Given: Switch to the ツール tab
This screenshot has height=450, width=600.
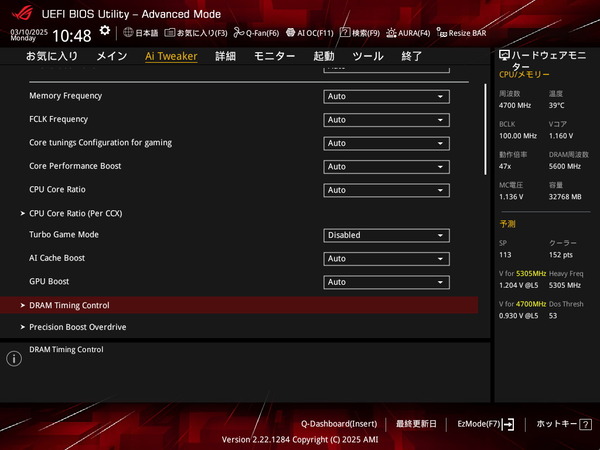Looking at the screenshot, I should tap(368, 56).
